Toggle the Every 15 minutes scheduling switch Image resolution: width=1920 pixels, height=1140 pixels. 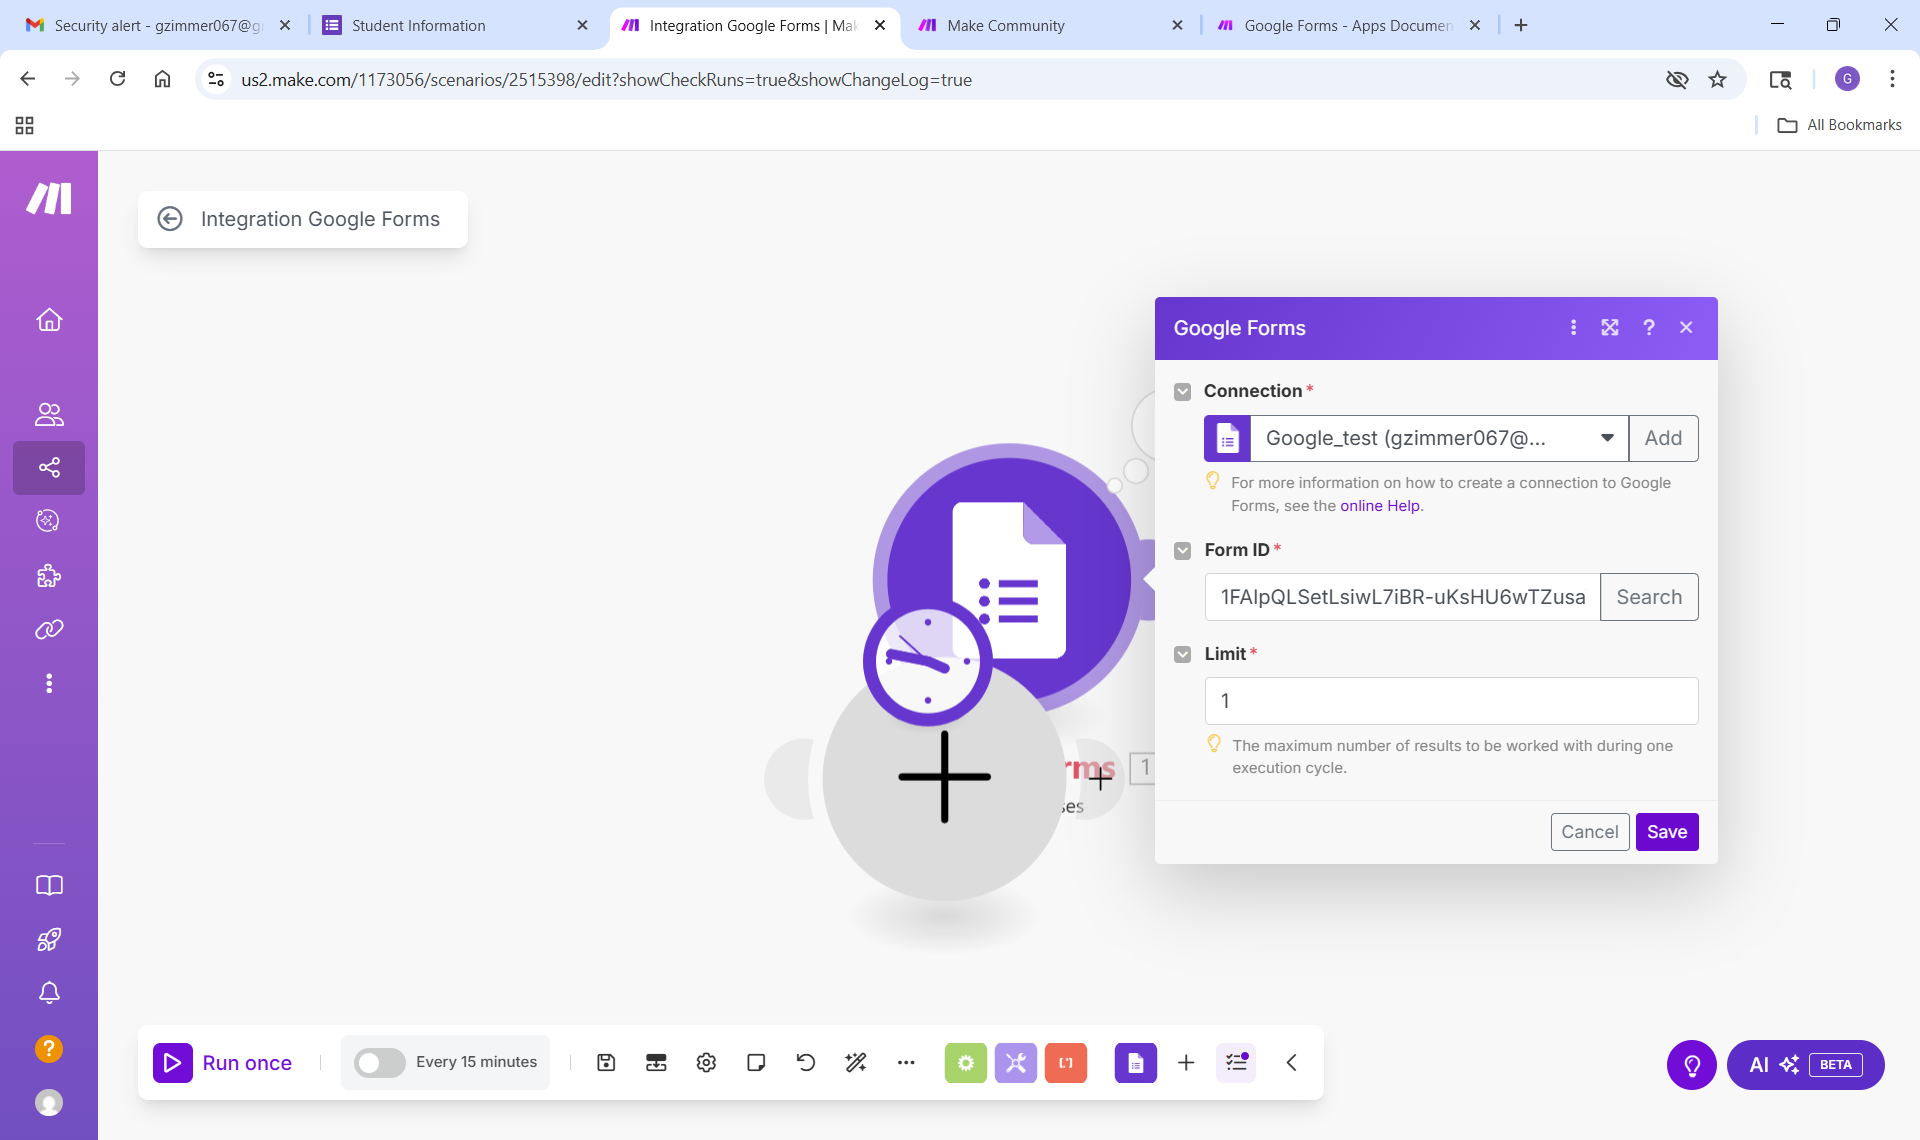379,1062
